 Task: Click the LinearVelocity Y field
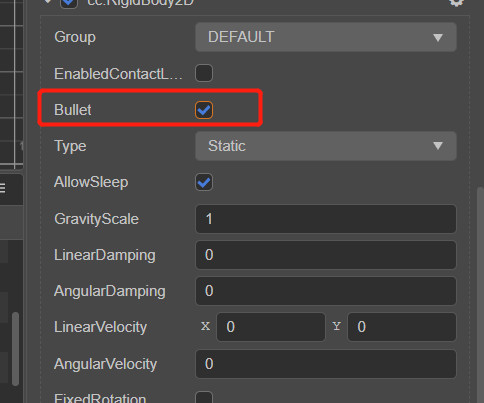point(402,327)
